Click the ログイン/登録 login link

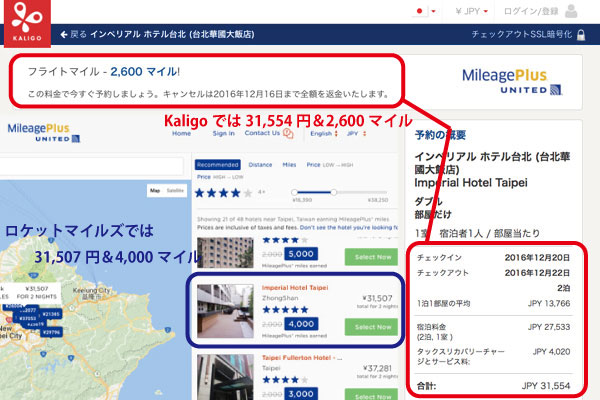531,11
